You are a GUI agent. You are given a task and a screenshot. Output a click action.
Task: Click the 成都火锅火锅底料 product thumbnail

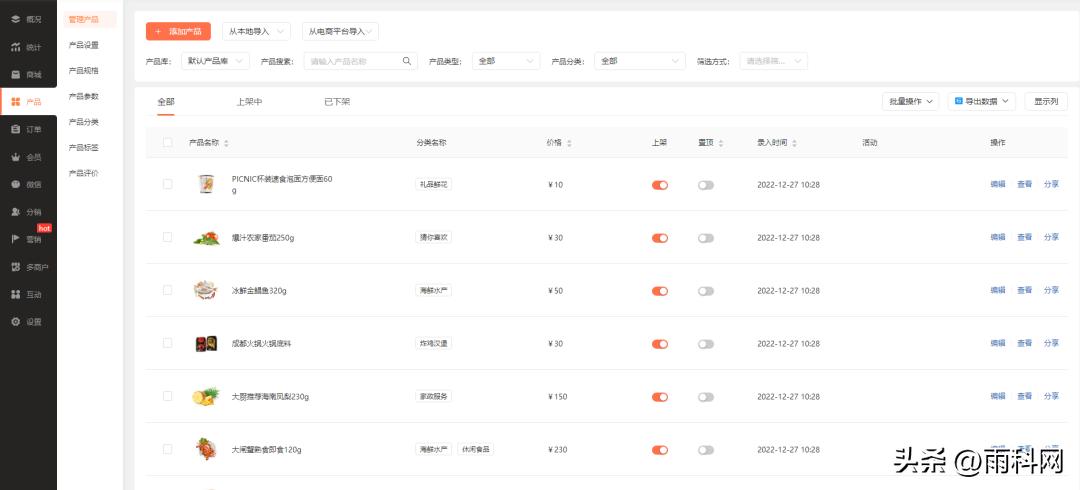[206, 343]
